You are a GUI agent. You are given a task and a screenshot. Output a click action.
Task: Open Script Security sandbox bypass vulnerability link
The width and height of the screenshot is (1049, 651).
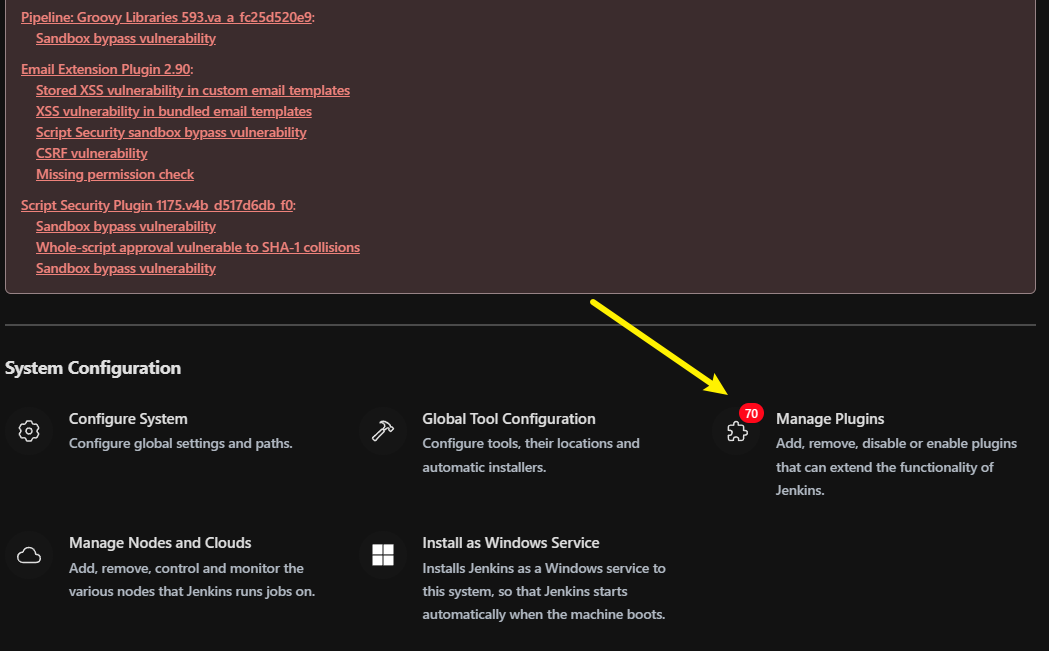pos(171,132)
